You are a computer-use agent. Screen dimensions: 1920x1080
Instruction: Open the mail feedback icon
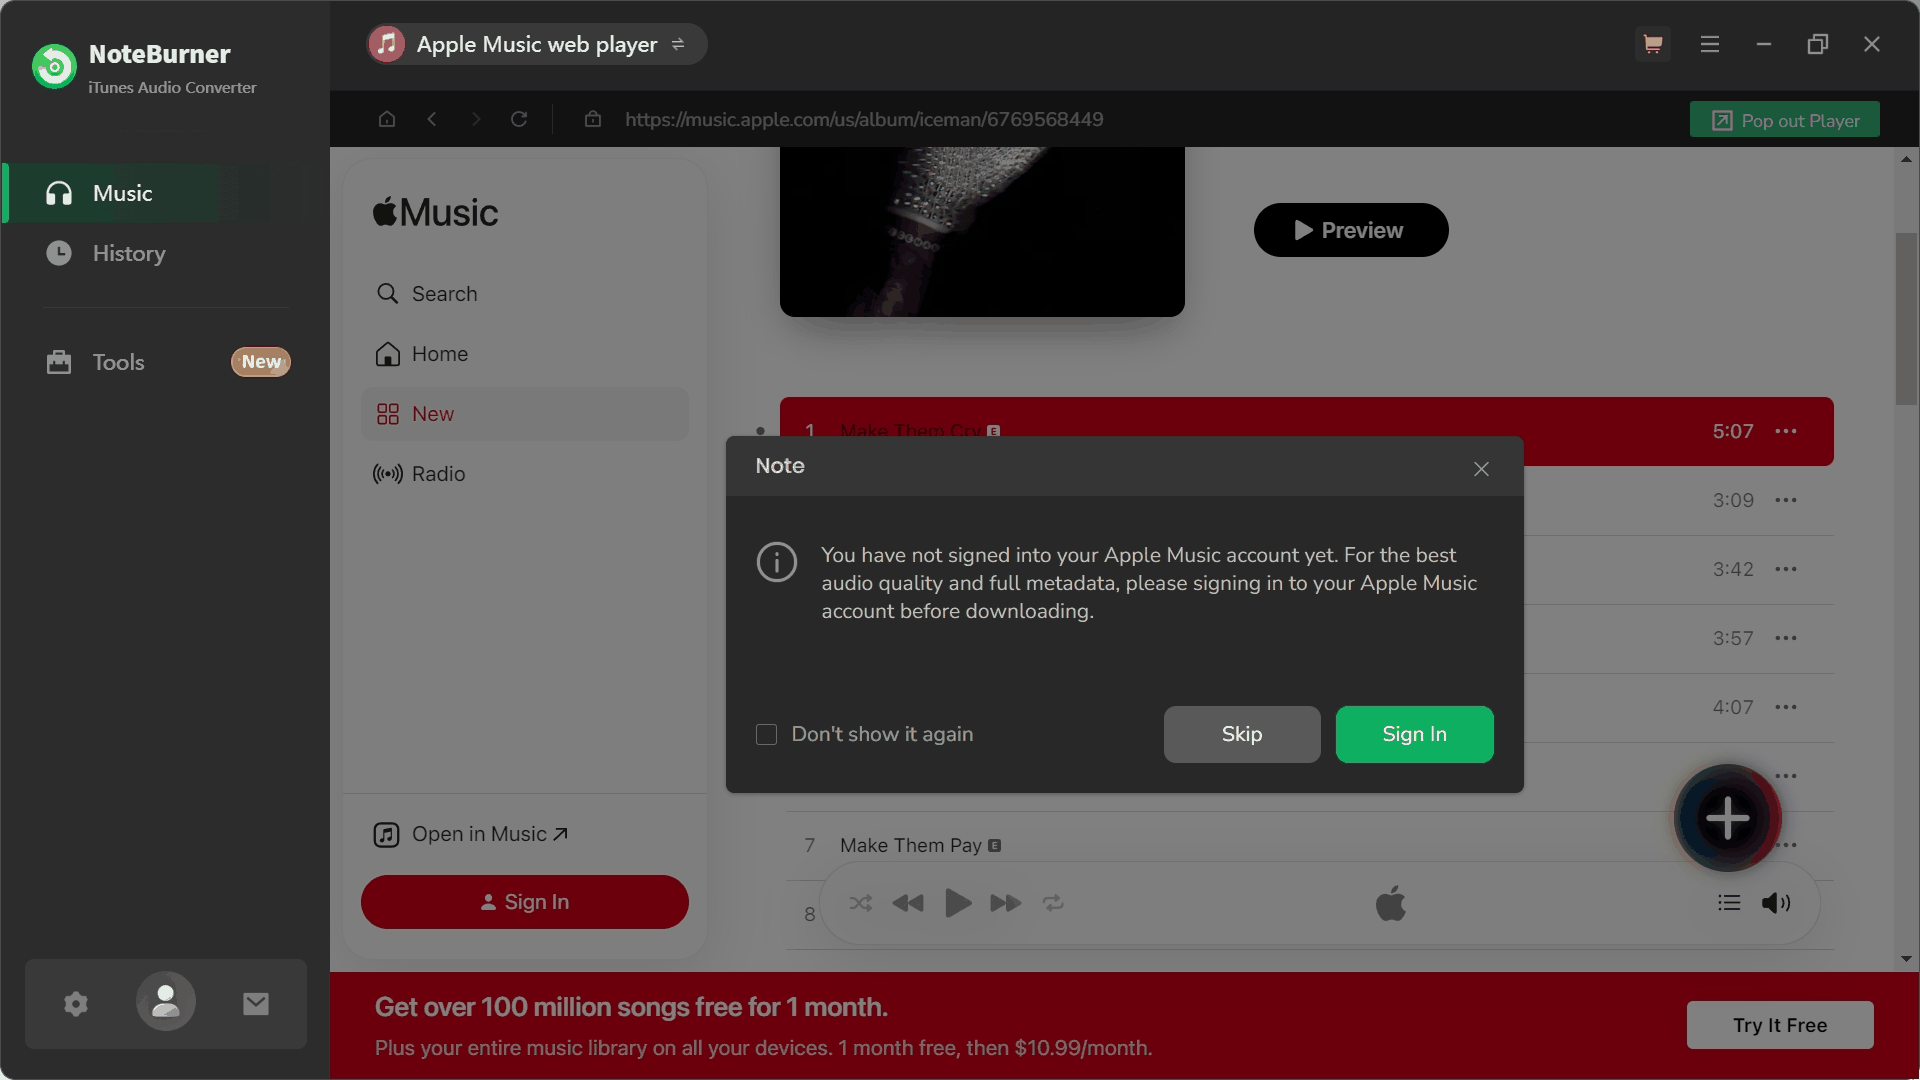tap(256, 1004)
